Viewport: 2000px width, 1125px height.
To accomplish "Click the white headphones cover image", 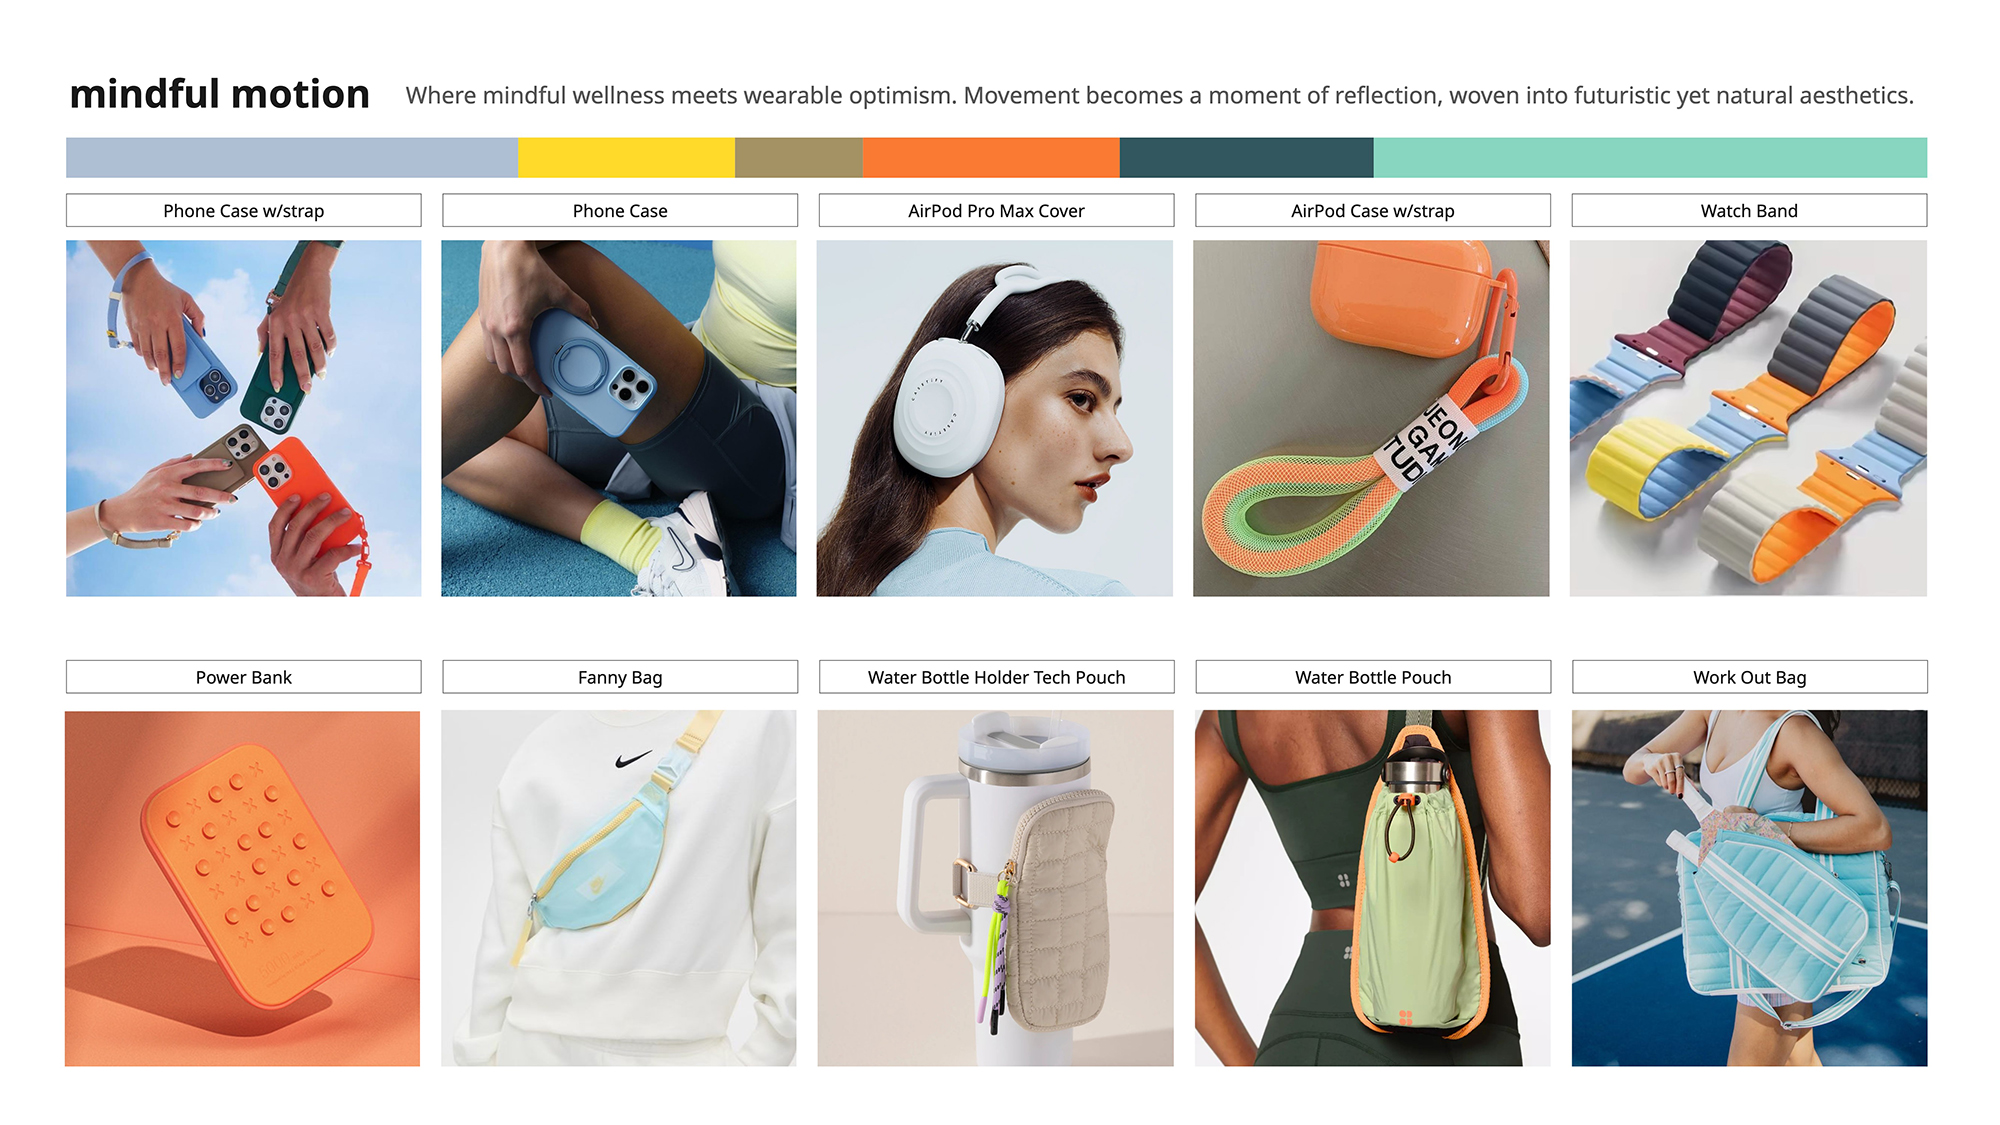I will 995,418.
